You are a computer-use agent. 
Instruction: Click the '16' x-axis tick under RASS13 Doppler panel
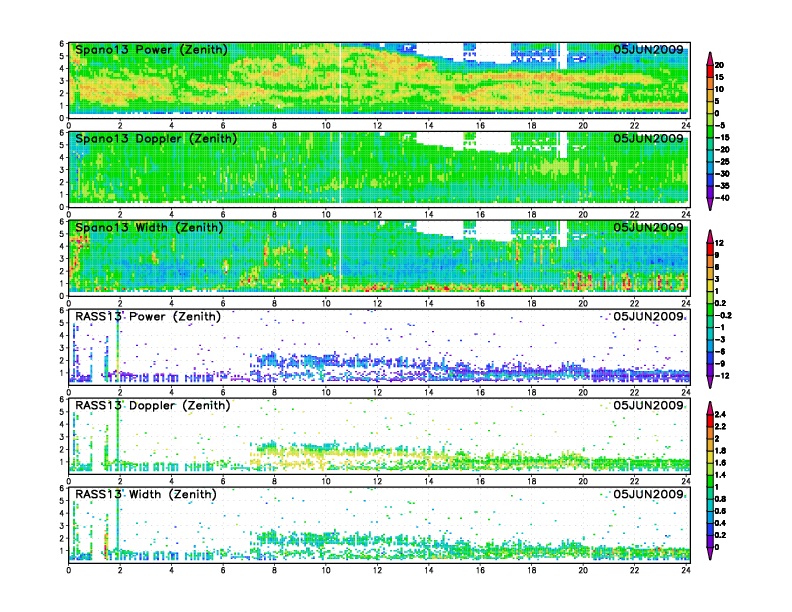[480, 481]
